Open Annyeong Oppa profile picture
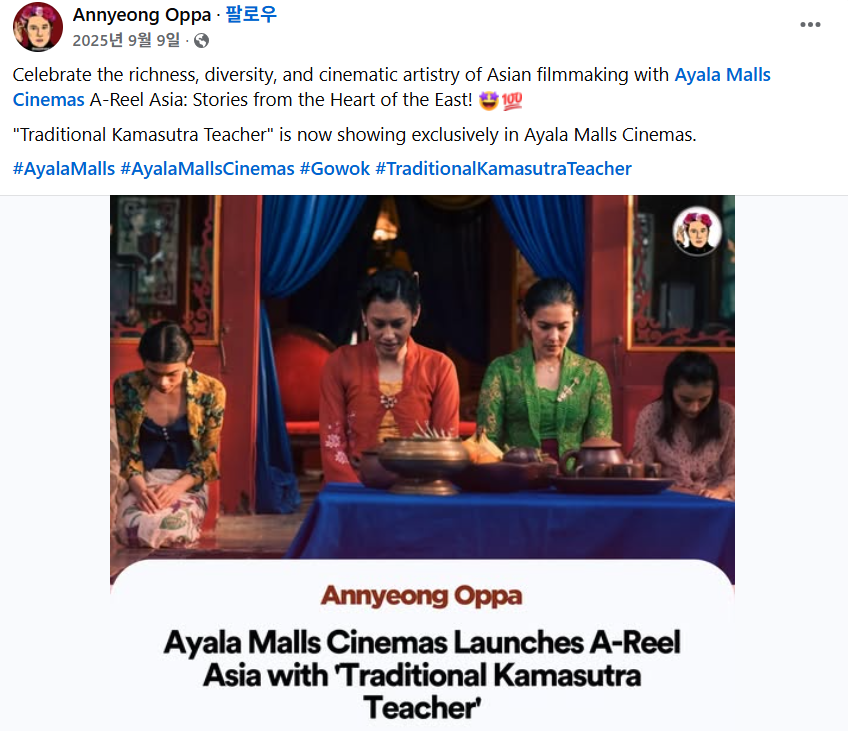The width and height of the screenshot is (848, 731). pyautogui.click(x=38, y=27)
